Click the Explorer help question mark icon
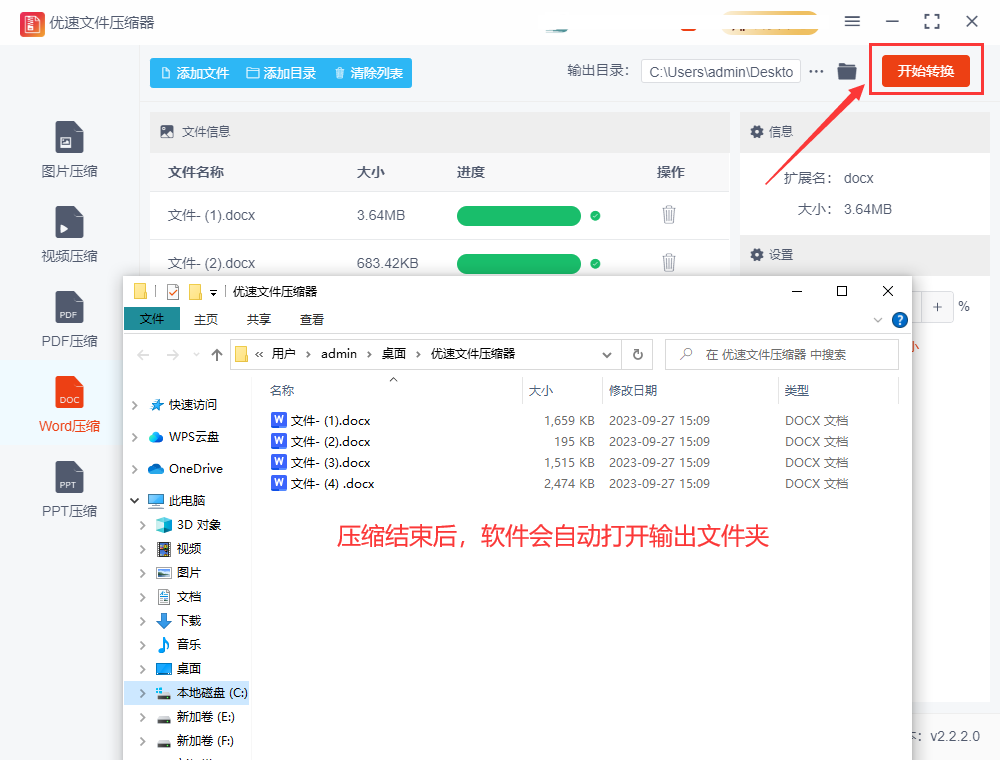1000x760 pixels. tap(899, 320)
